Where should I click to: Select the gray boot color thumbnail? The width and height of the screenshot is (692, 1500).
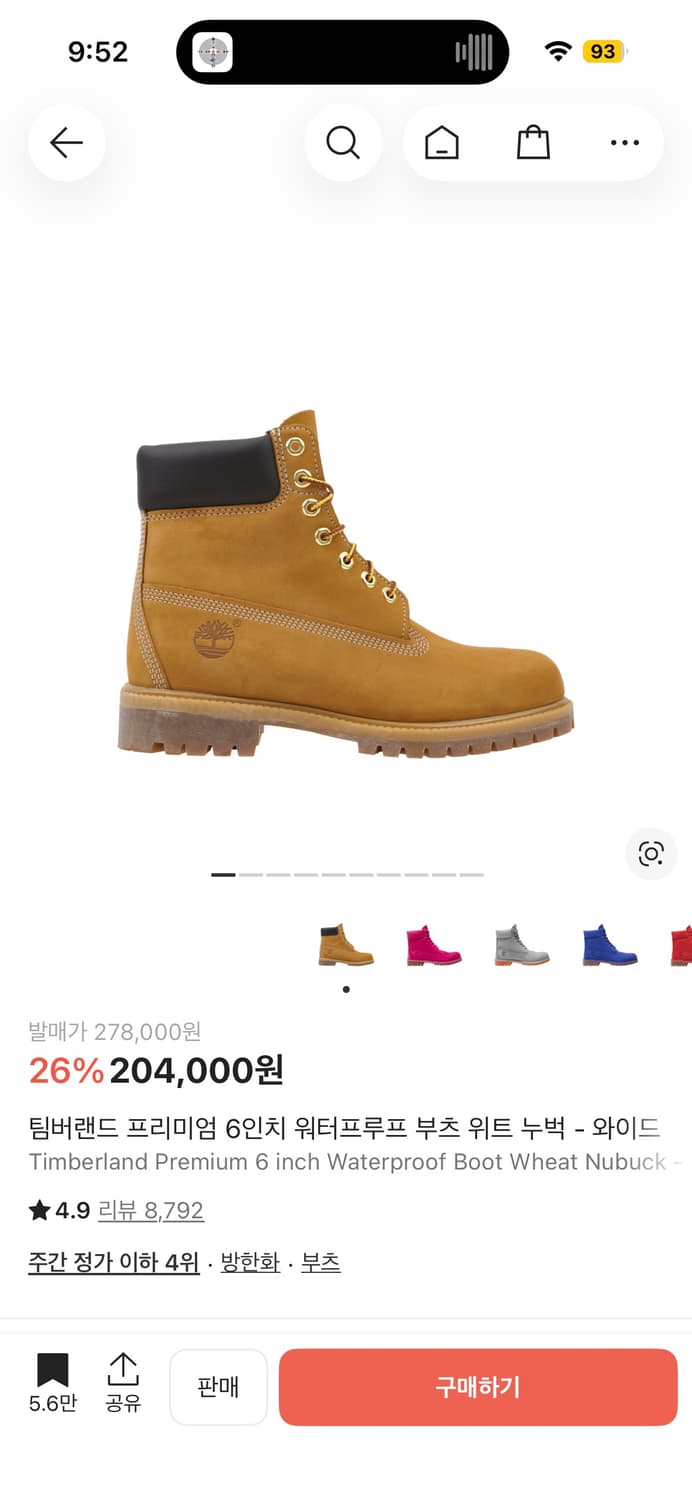[x=522, y=945]
